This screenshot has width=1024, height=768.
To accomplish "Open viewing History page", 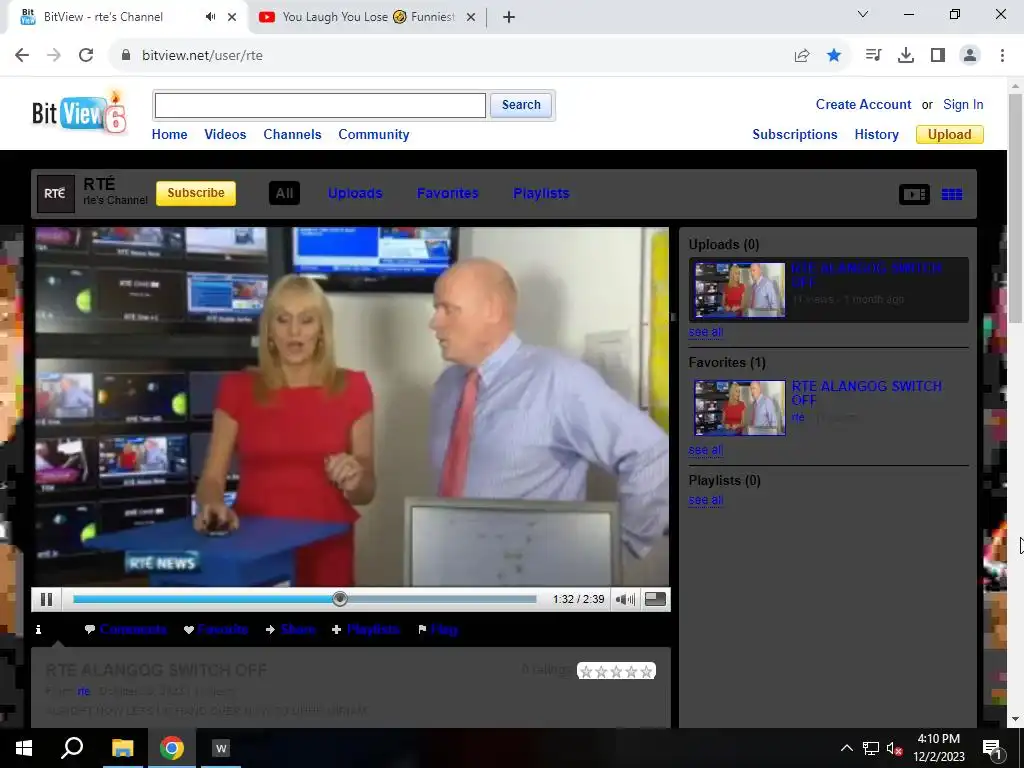I will [x=876, y=135].
